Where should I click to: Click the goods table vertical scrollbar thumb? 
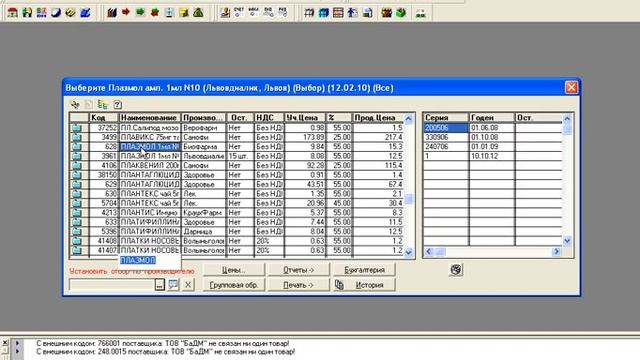[x=409, y=199]
